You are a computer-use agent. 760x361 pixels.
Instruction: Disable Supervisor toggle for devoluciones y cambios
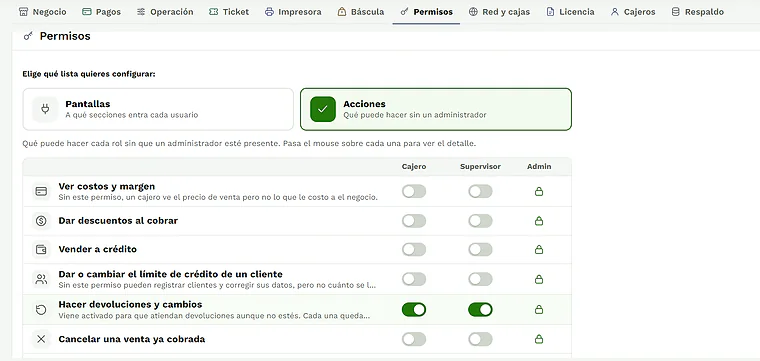pos(480,309)
